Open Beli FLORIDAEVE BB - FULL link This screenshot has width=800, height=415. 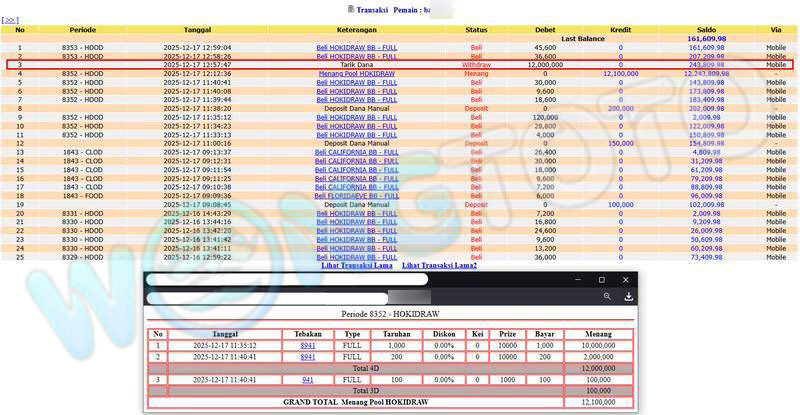(x=357, y=195)
